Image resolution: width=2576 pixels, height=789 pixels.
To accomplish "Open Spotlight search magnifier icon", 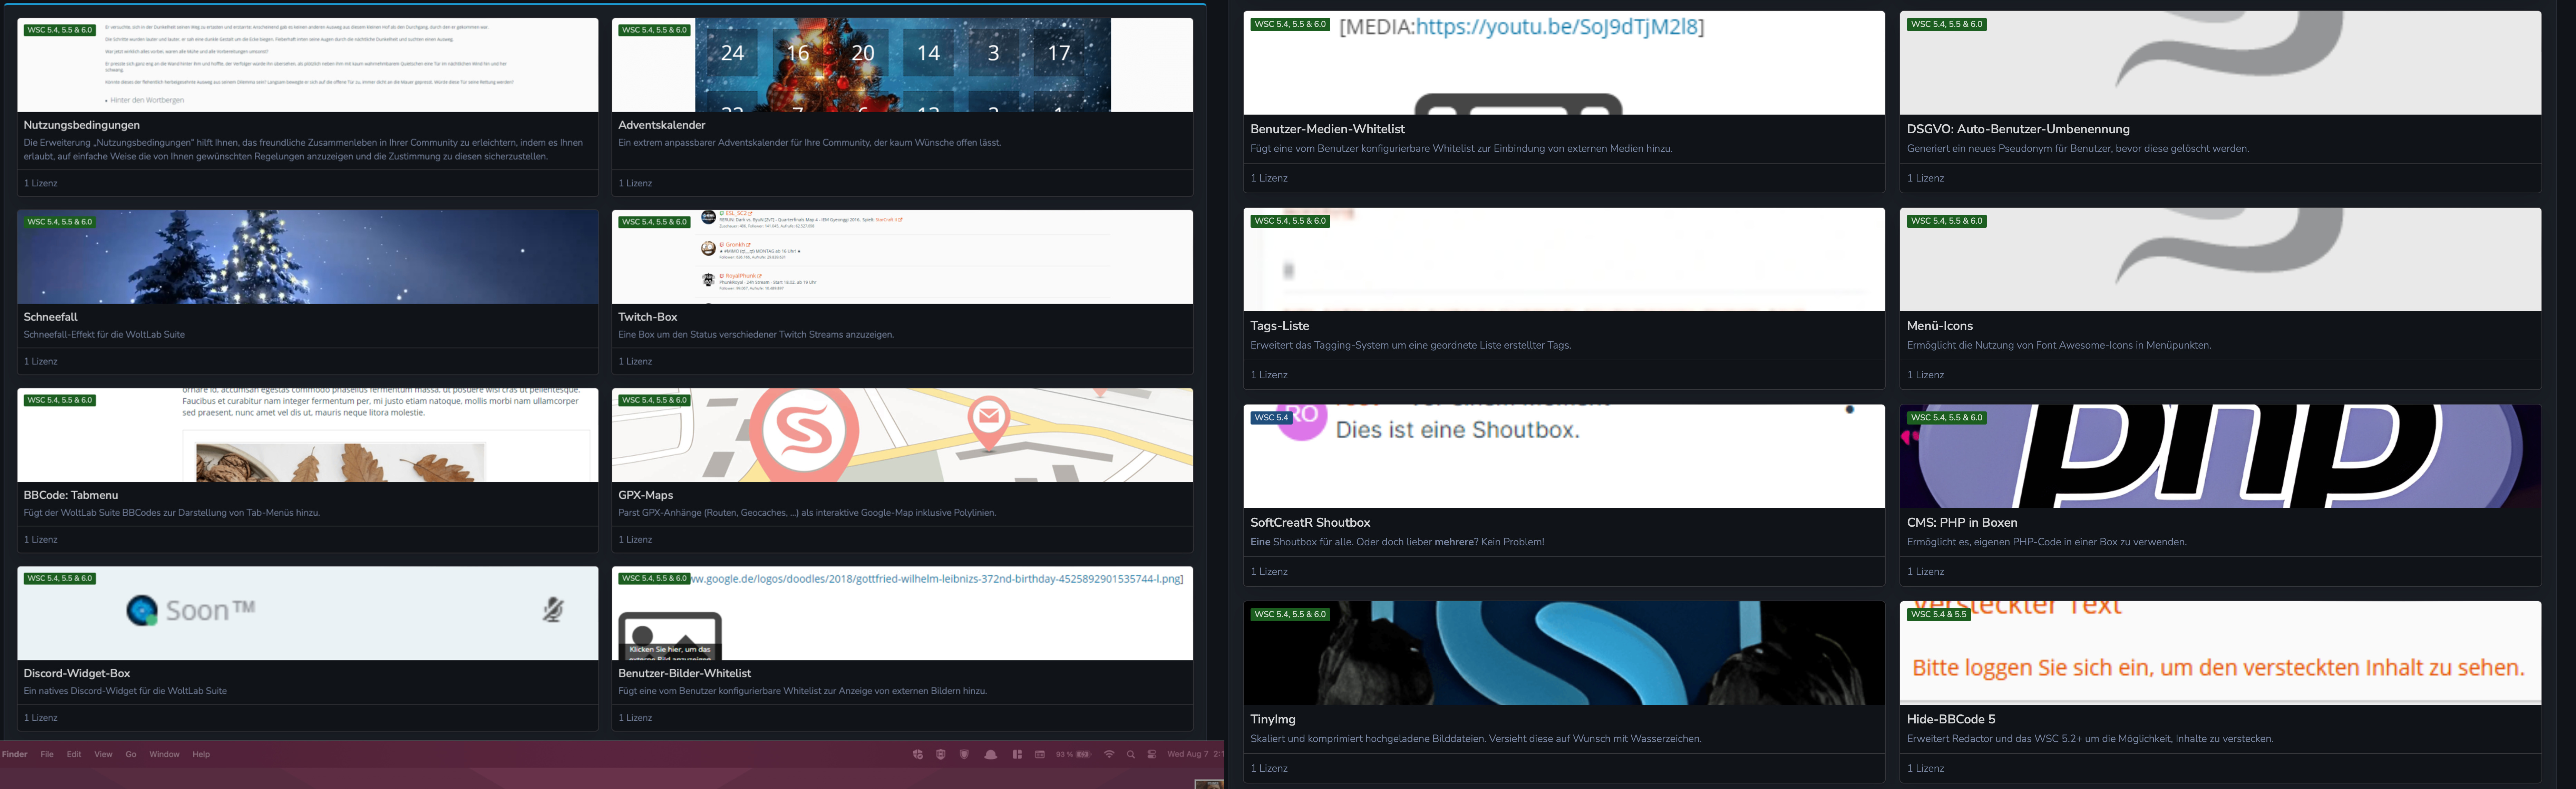I will (x=1131, y=754).
